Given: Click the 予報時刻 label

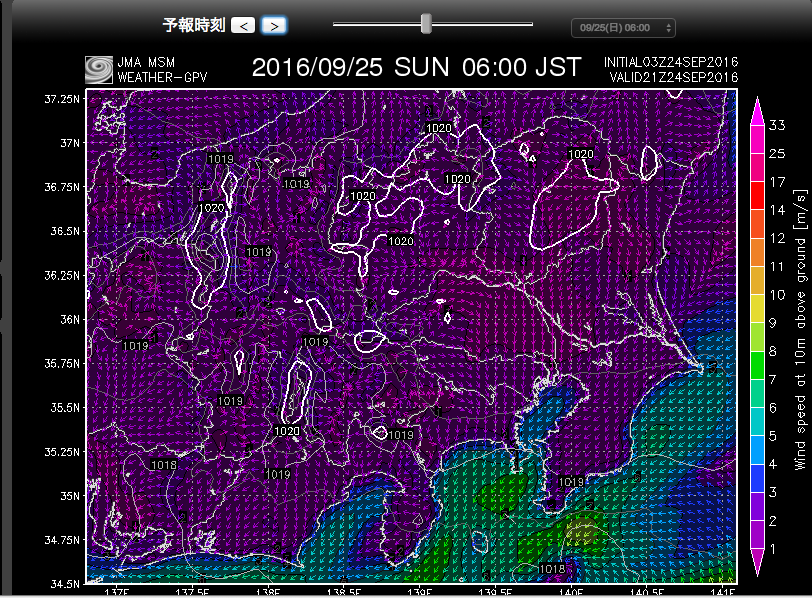Looking at the screenshot, I should pyautogui.click(x=193, y=25).
